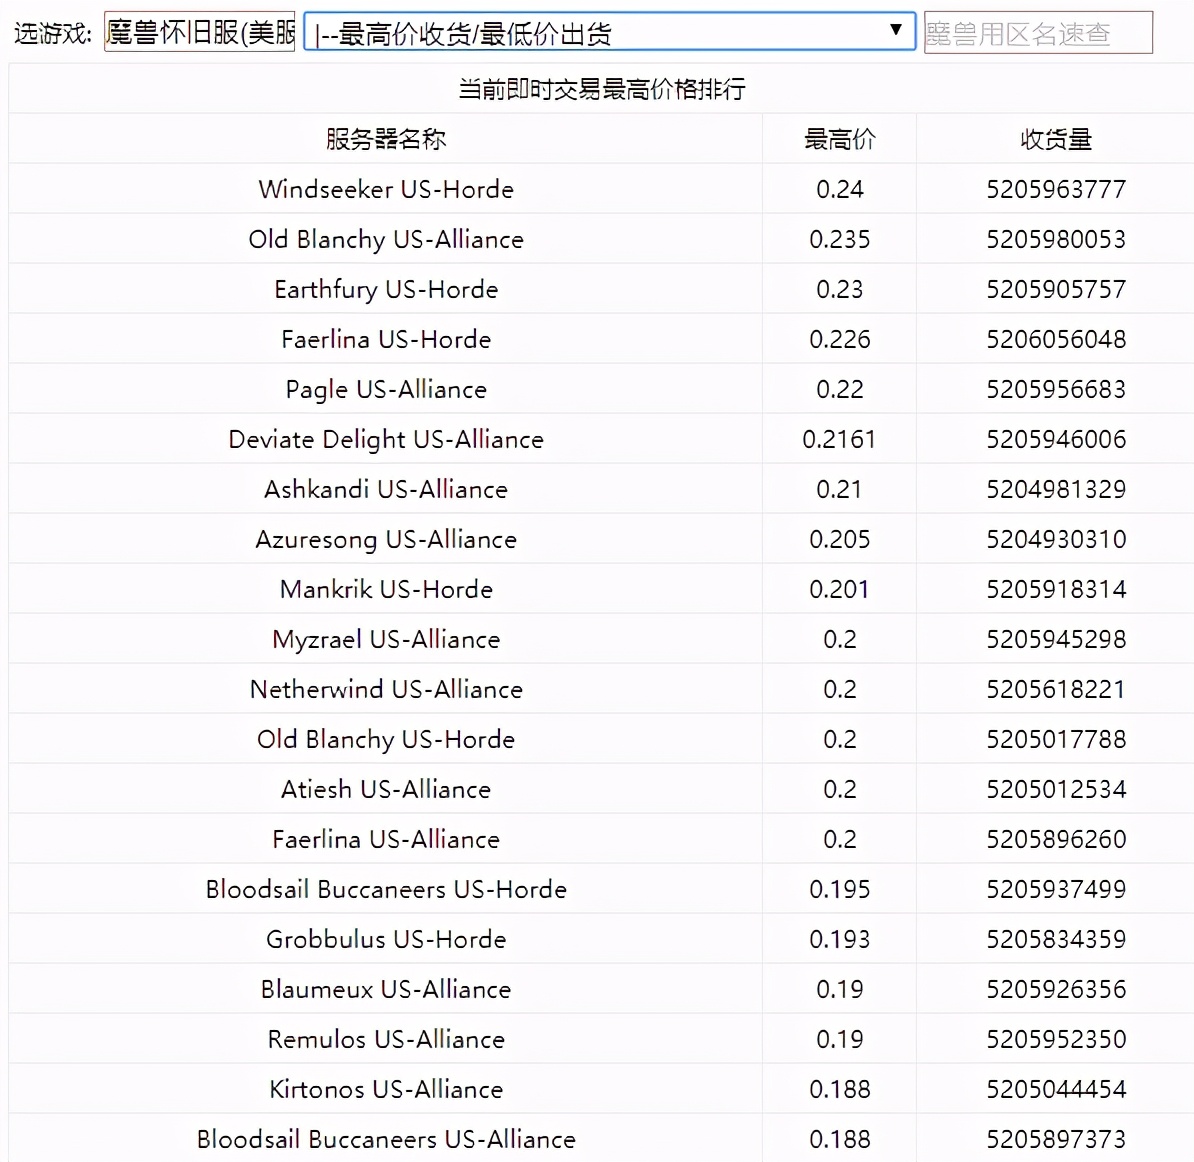Select Kirtonos US-Alliance server name
1194x1162 pixels.
tap(386, 1089)
